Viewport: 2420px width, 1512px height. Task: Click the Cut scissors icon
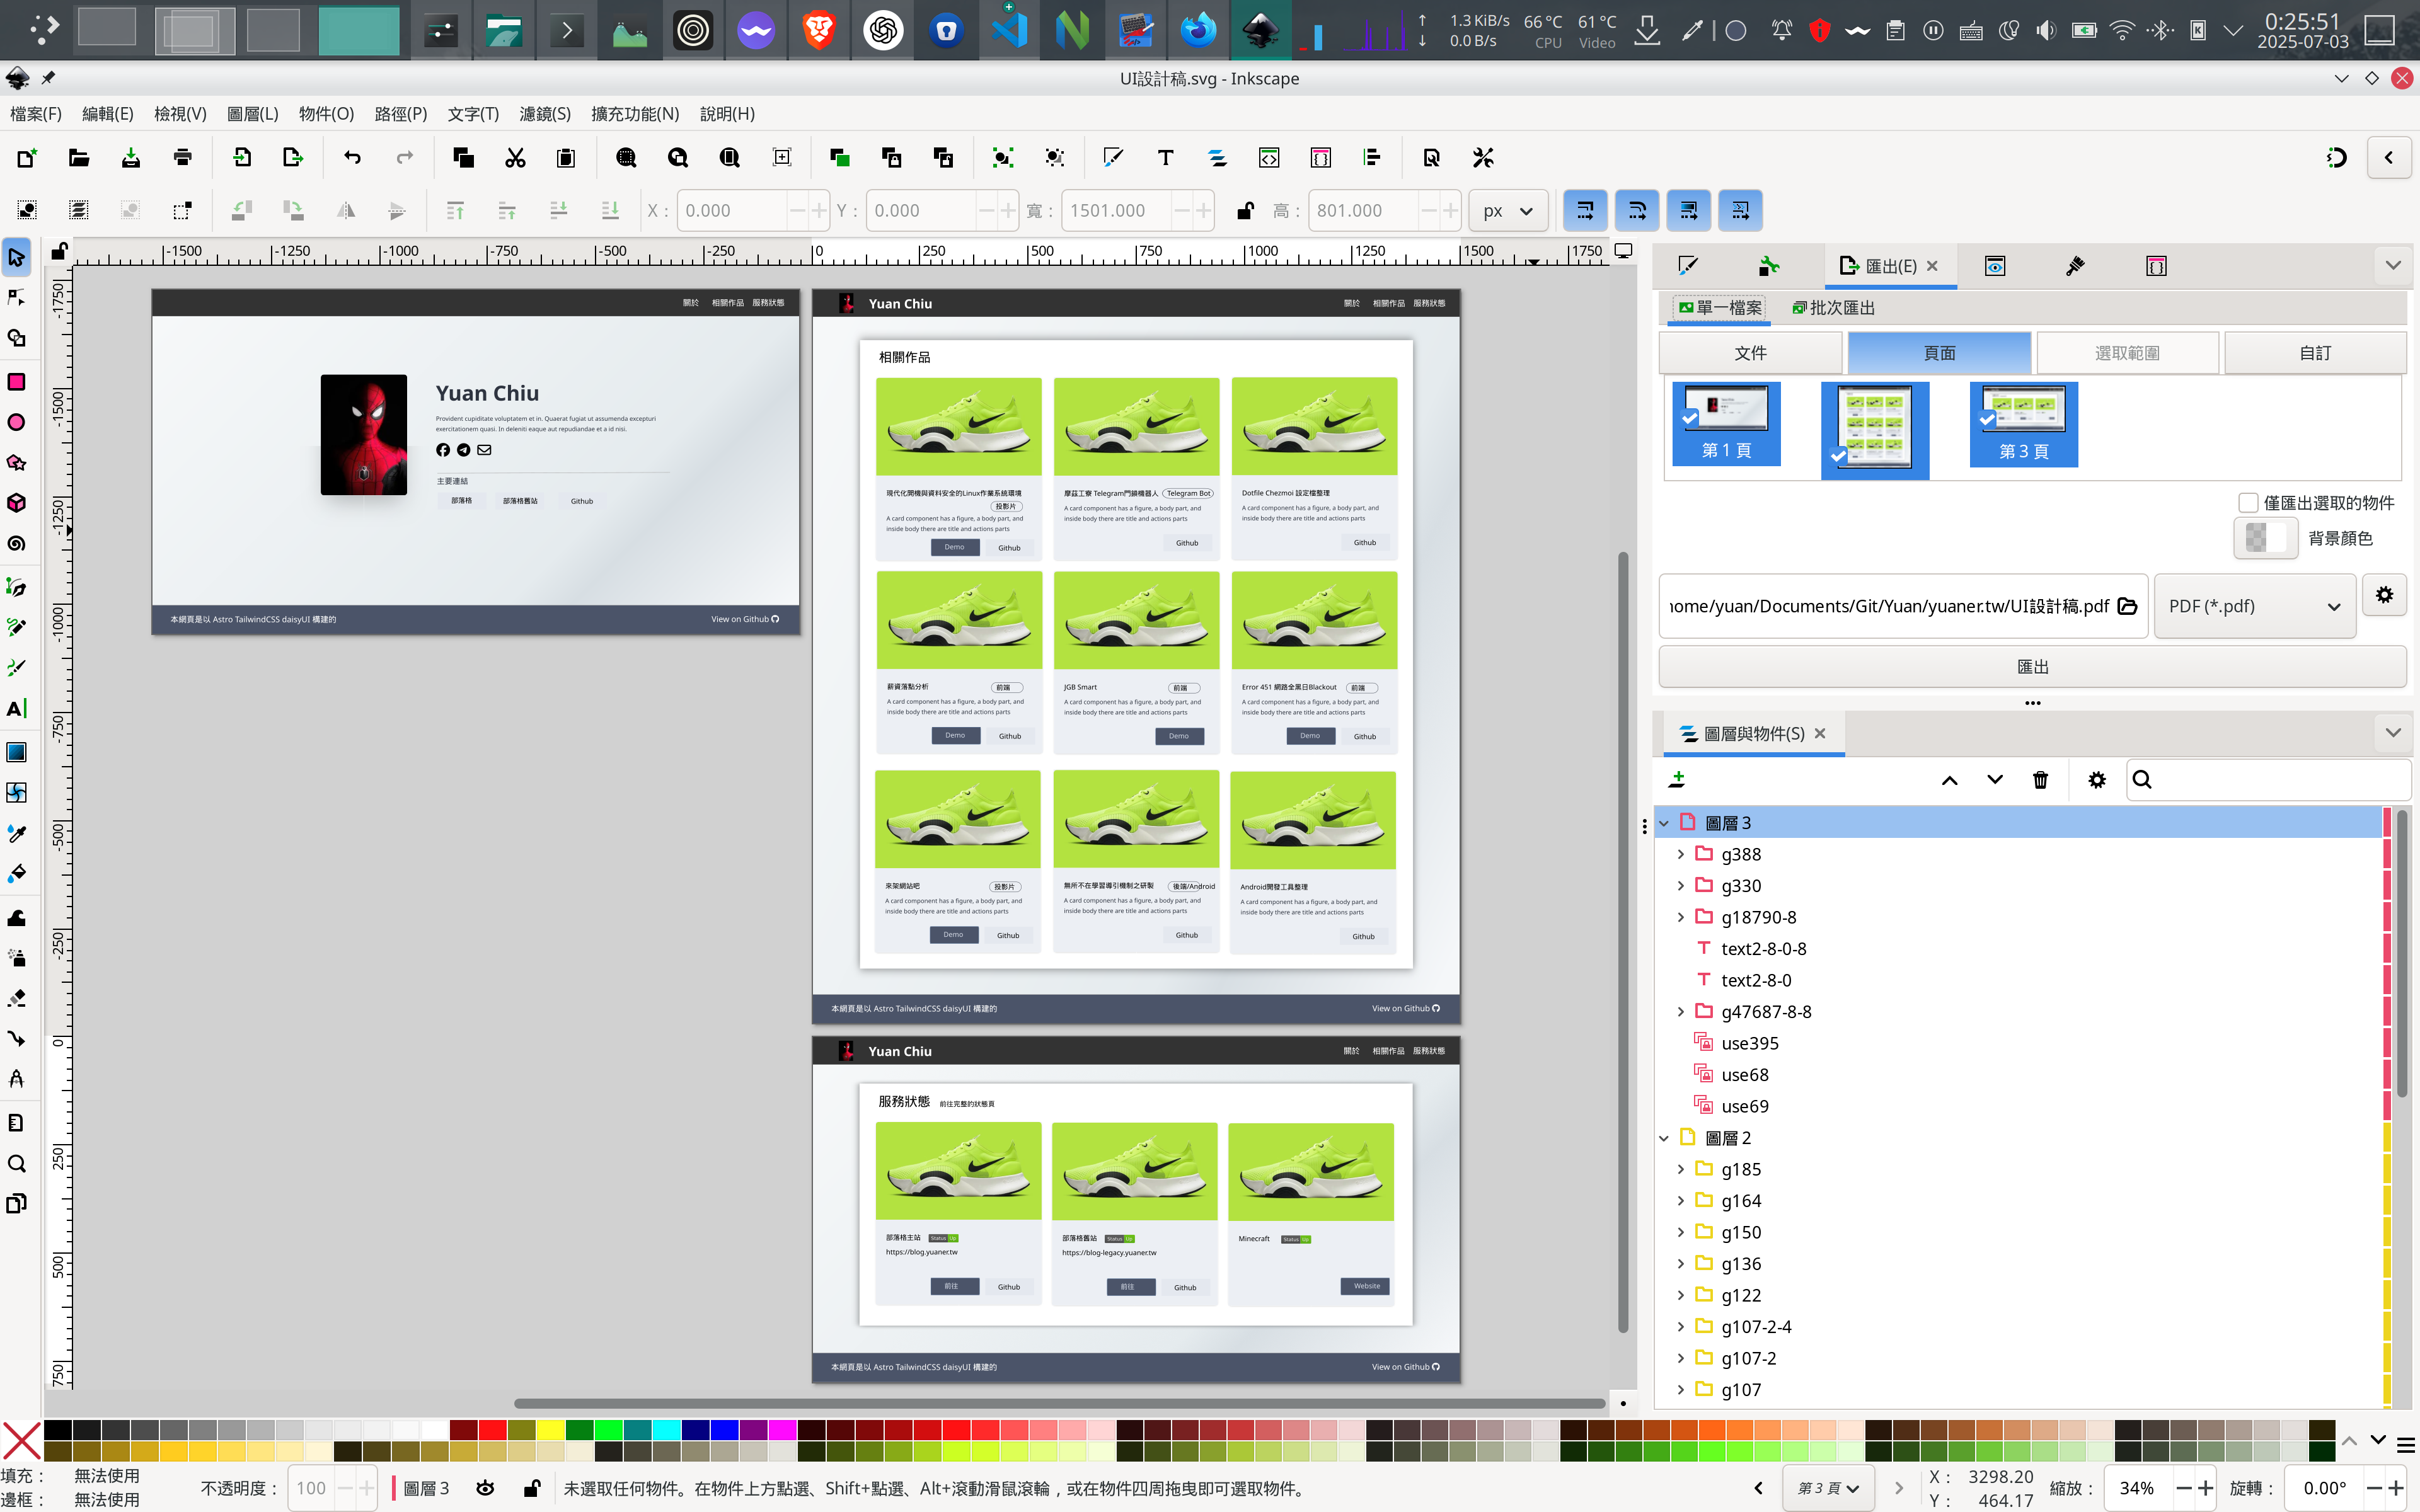pyautogui.click(x=515, y=158)
